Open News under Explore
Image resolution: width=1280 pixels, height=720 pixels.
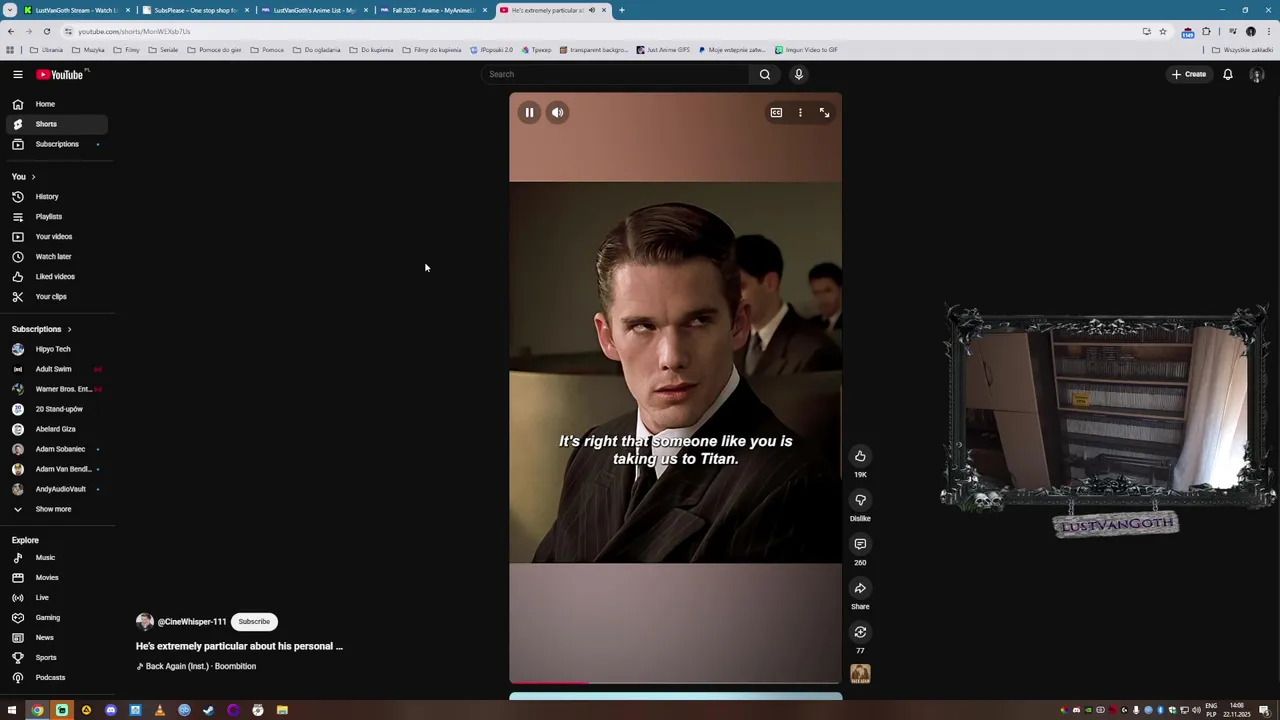(56, 638)
